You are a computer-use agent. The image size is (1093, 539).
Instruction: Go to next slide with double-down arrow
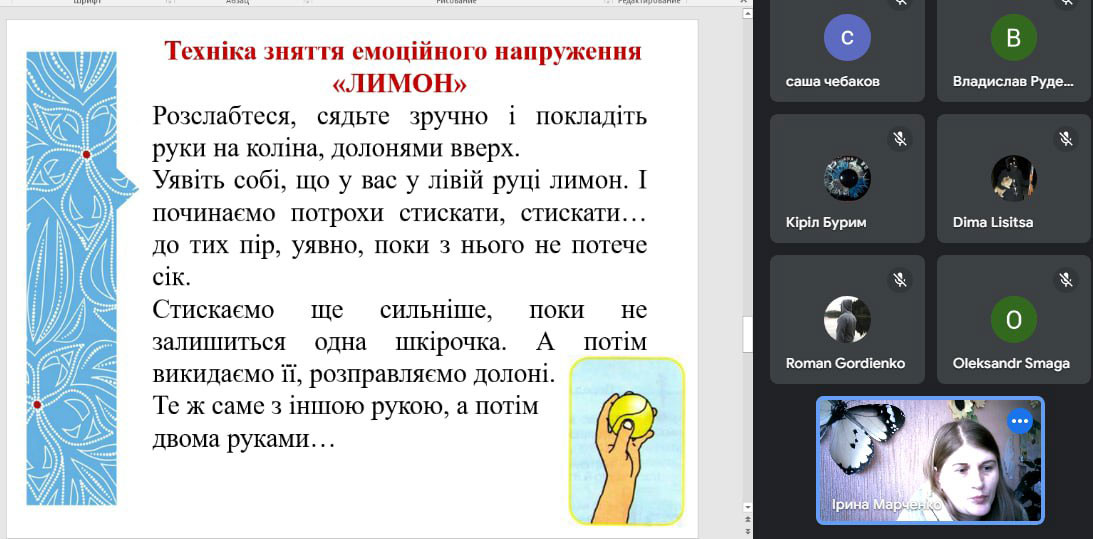[x=748, y=530]
